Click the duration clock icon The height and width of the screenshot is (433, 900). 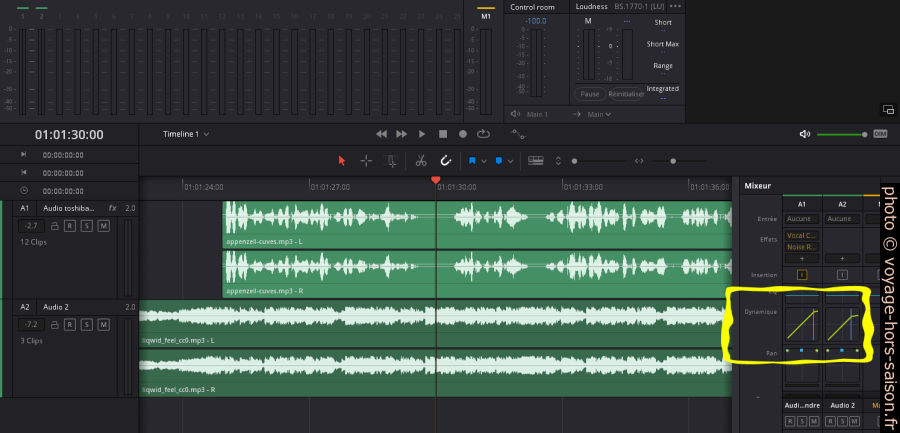coord(24,190)
